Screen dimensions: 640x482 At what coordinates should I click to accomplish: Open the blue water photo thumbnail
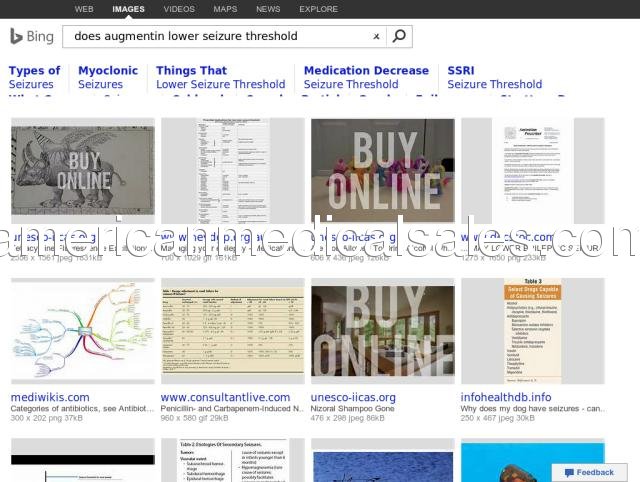(x=383, y=460)
